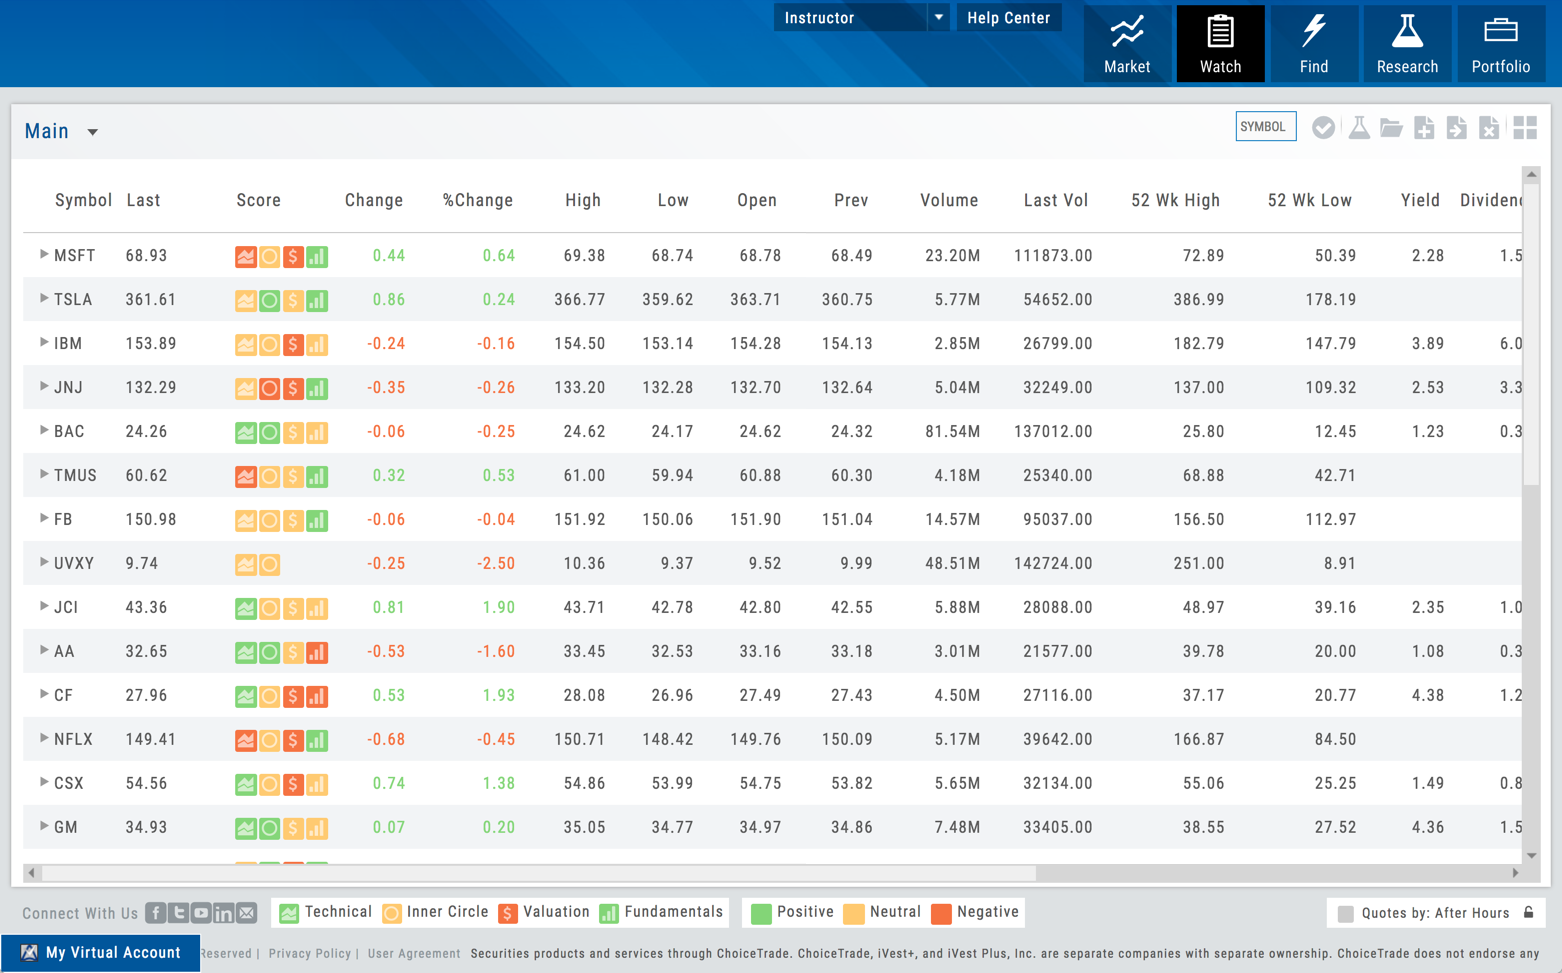
Task: Open the YouTube social icon
Action: tap(201, 913)
